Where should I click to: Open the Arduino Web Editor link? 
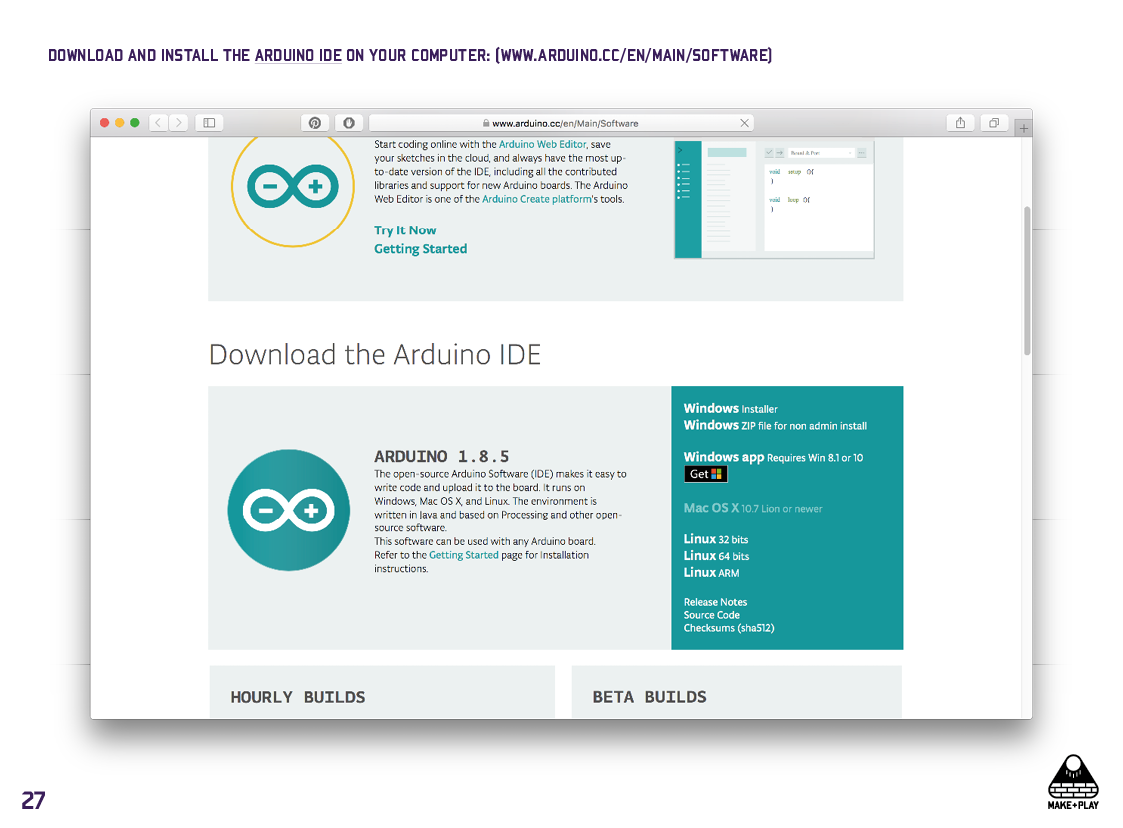542,144
